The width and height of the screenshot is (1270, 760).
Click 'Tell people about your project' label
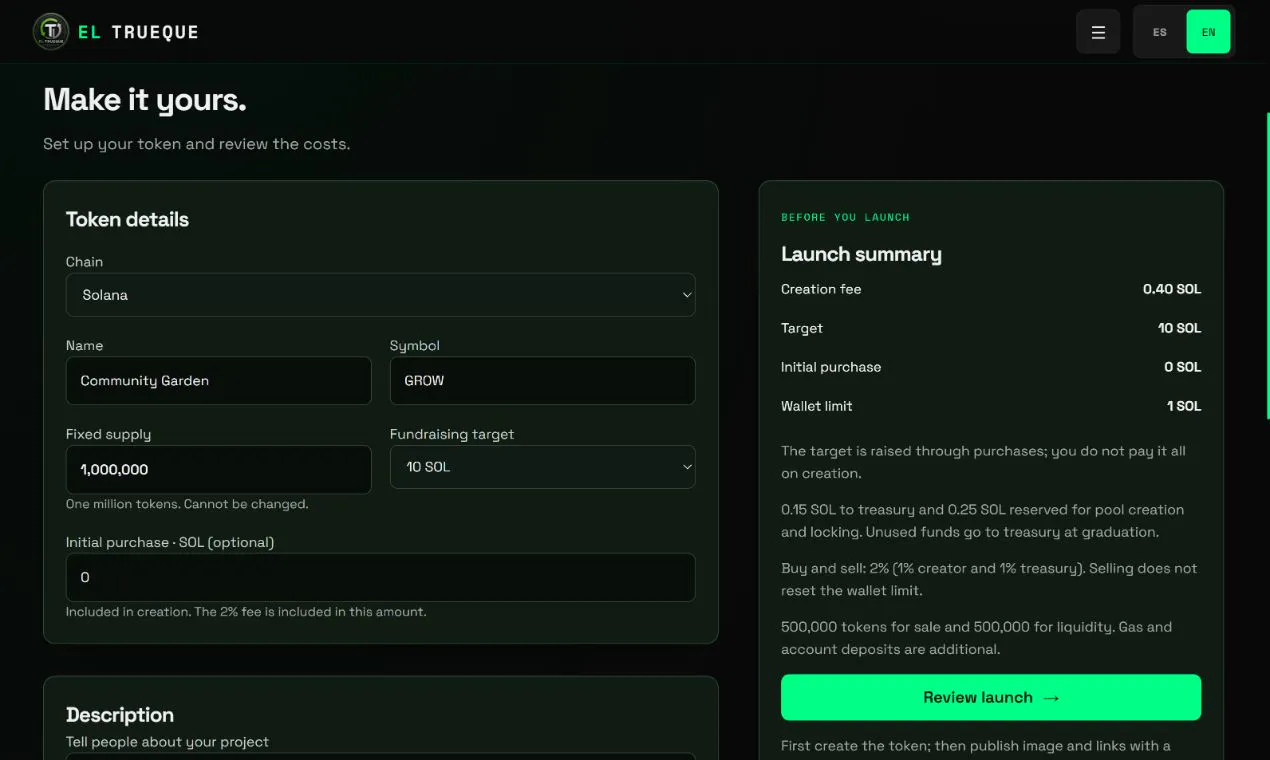click(x=167, y=742)
